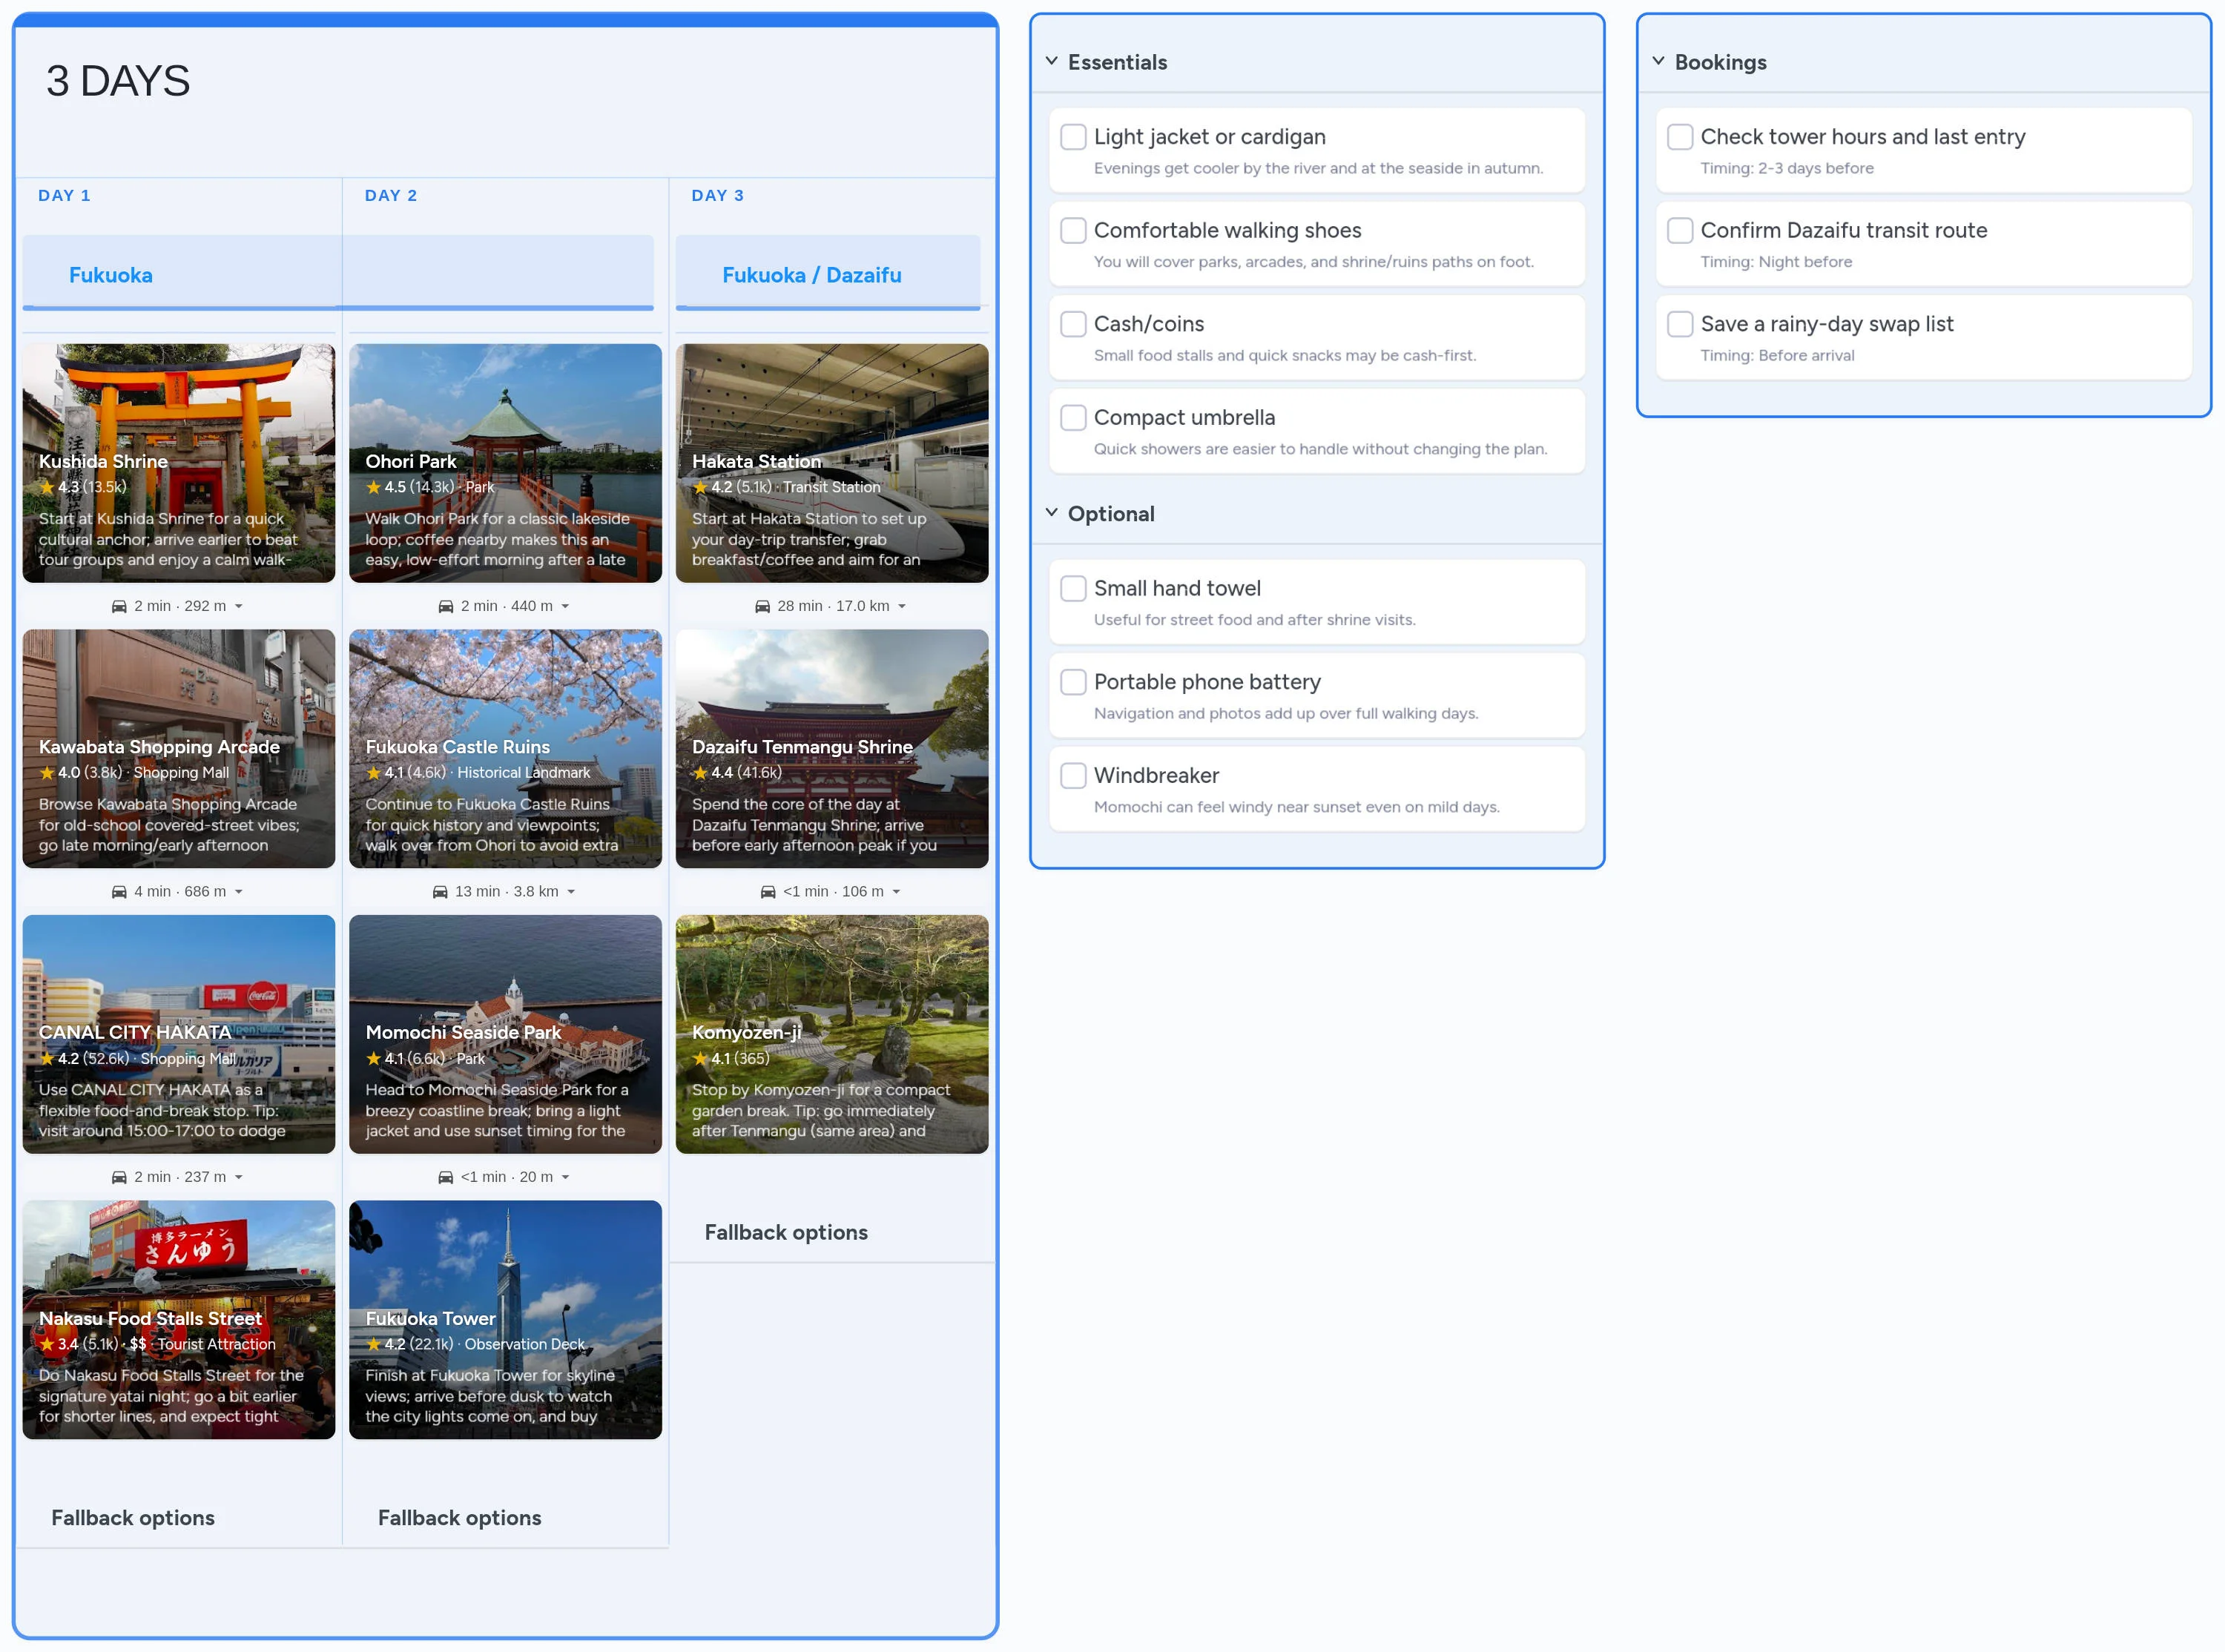This screenshot has height=1652, width=2225.
Task: Collapse the Essentials section
Action: pos(1052,61)
